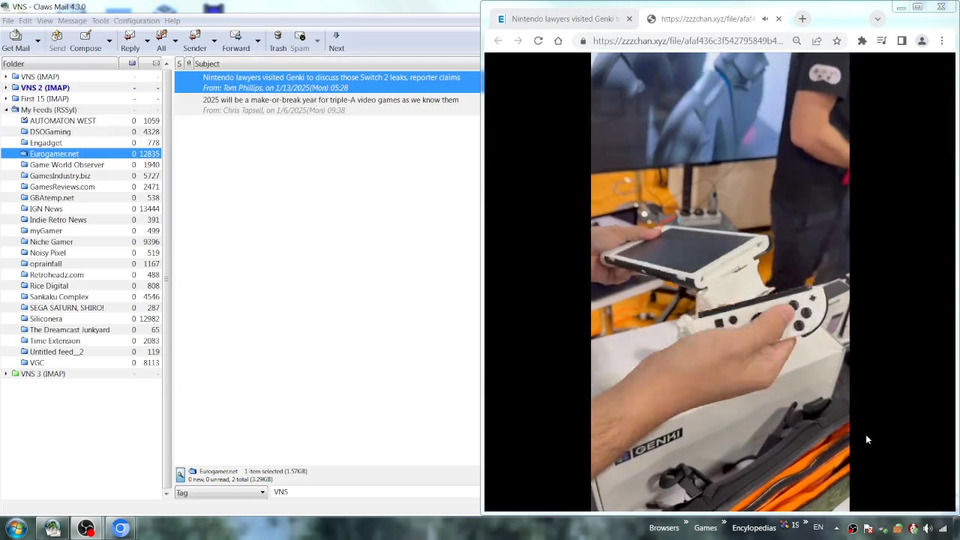Click the Reply to Sender icon

195,40
